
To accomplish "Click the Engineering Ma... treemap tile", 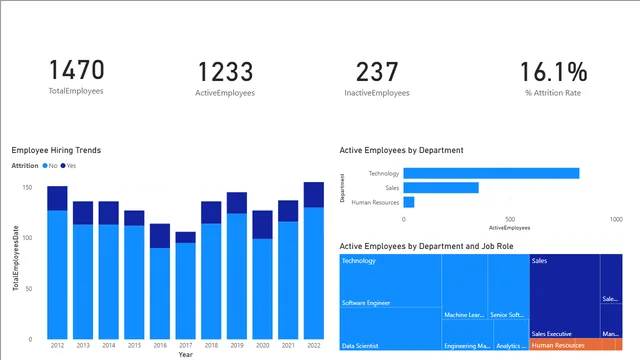I will click(x=467, y=335).
